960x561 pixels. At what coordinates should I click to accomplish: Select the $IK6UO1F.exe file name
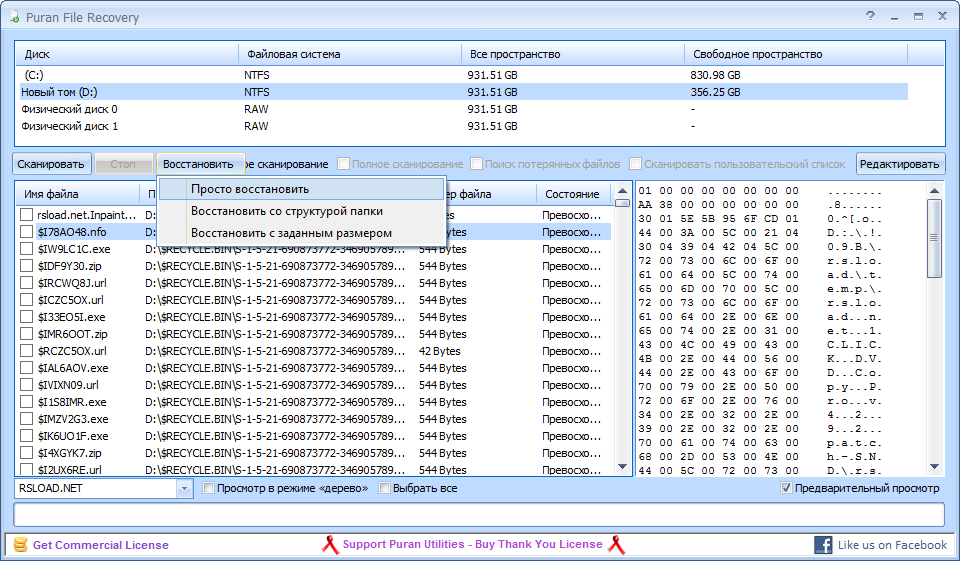tap(72, 436)
